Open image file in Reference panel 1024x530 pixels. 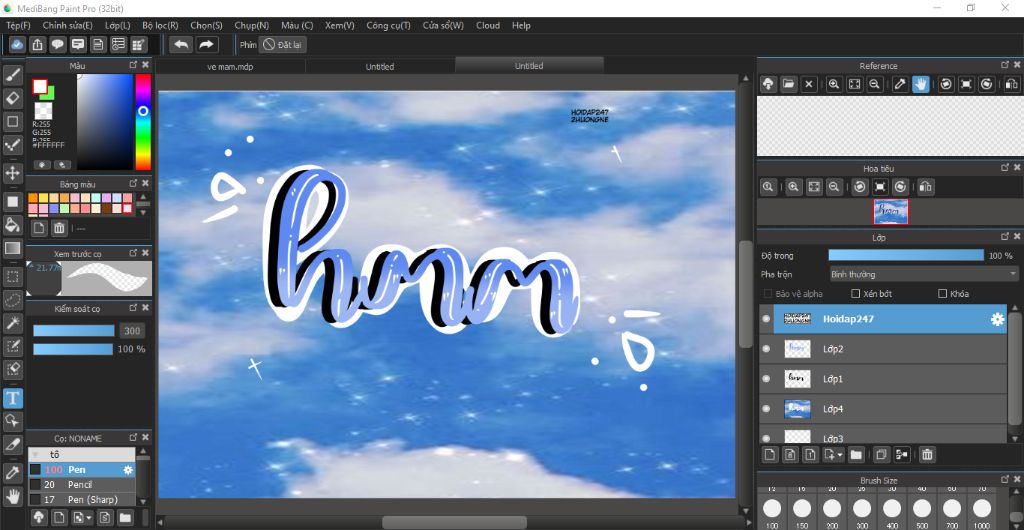click(789, 84)
